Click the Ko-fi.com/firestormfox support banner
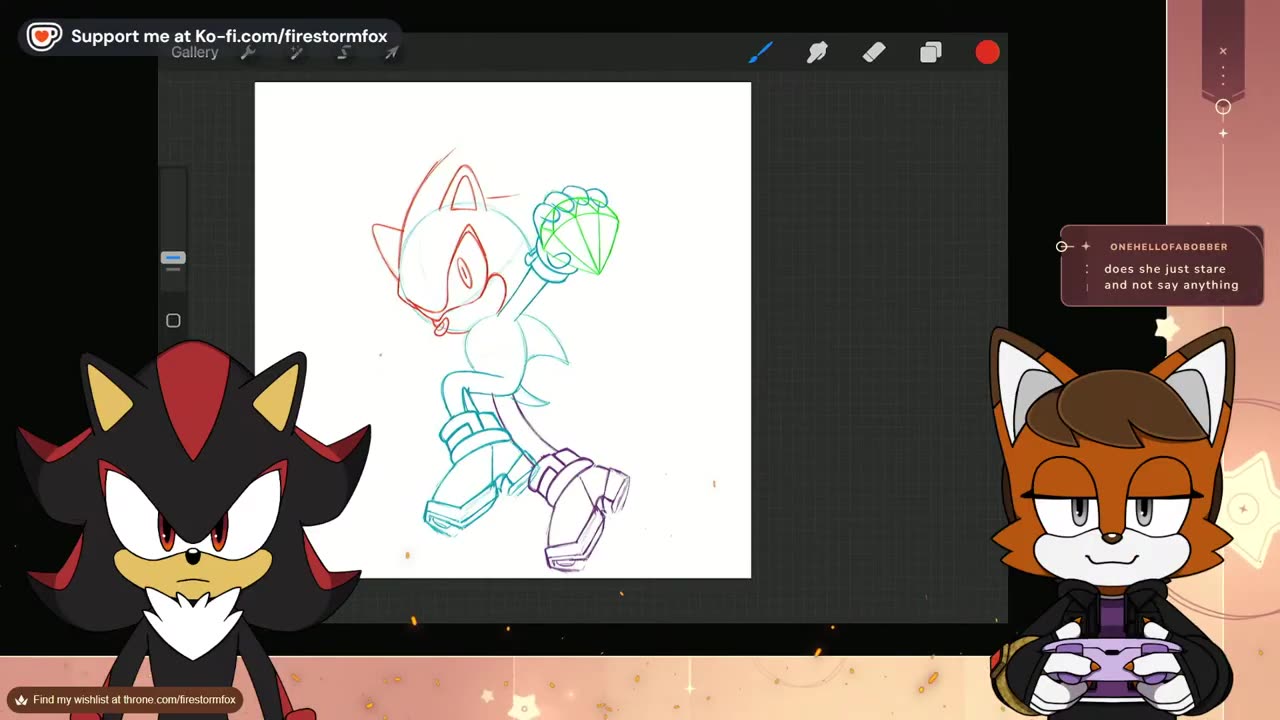This screenshot has width=1280, height=720. [211, 37]
